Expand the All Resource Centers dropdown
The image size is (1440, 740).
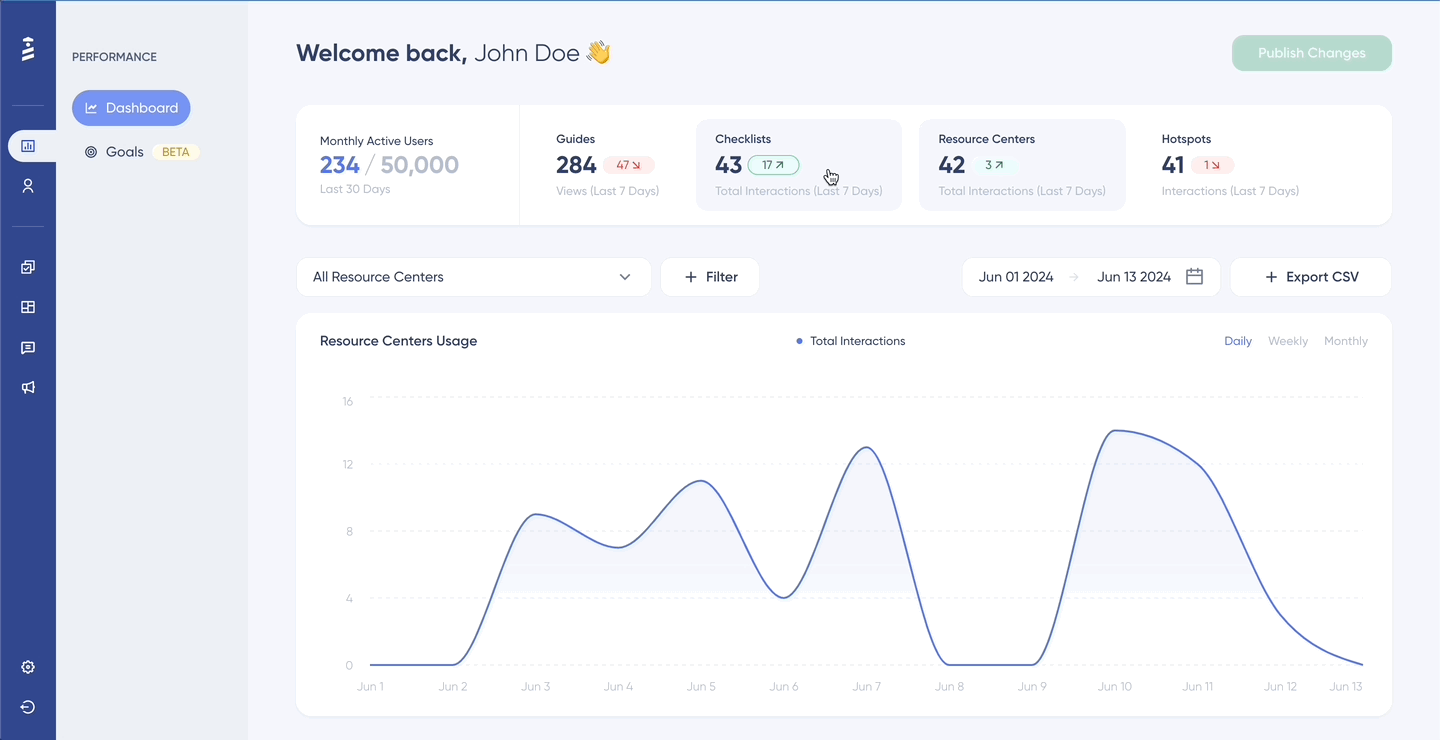coord(473,277)
